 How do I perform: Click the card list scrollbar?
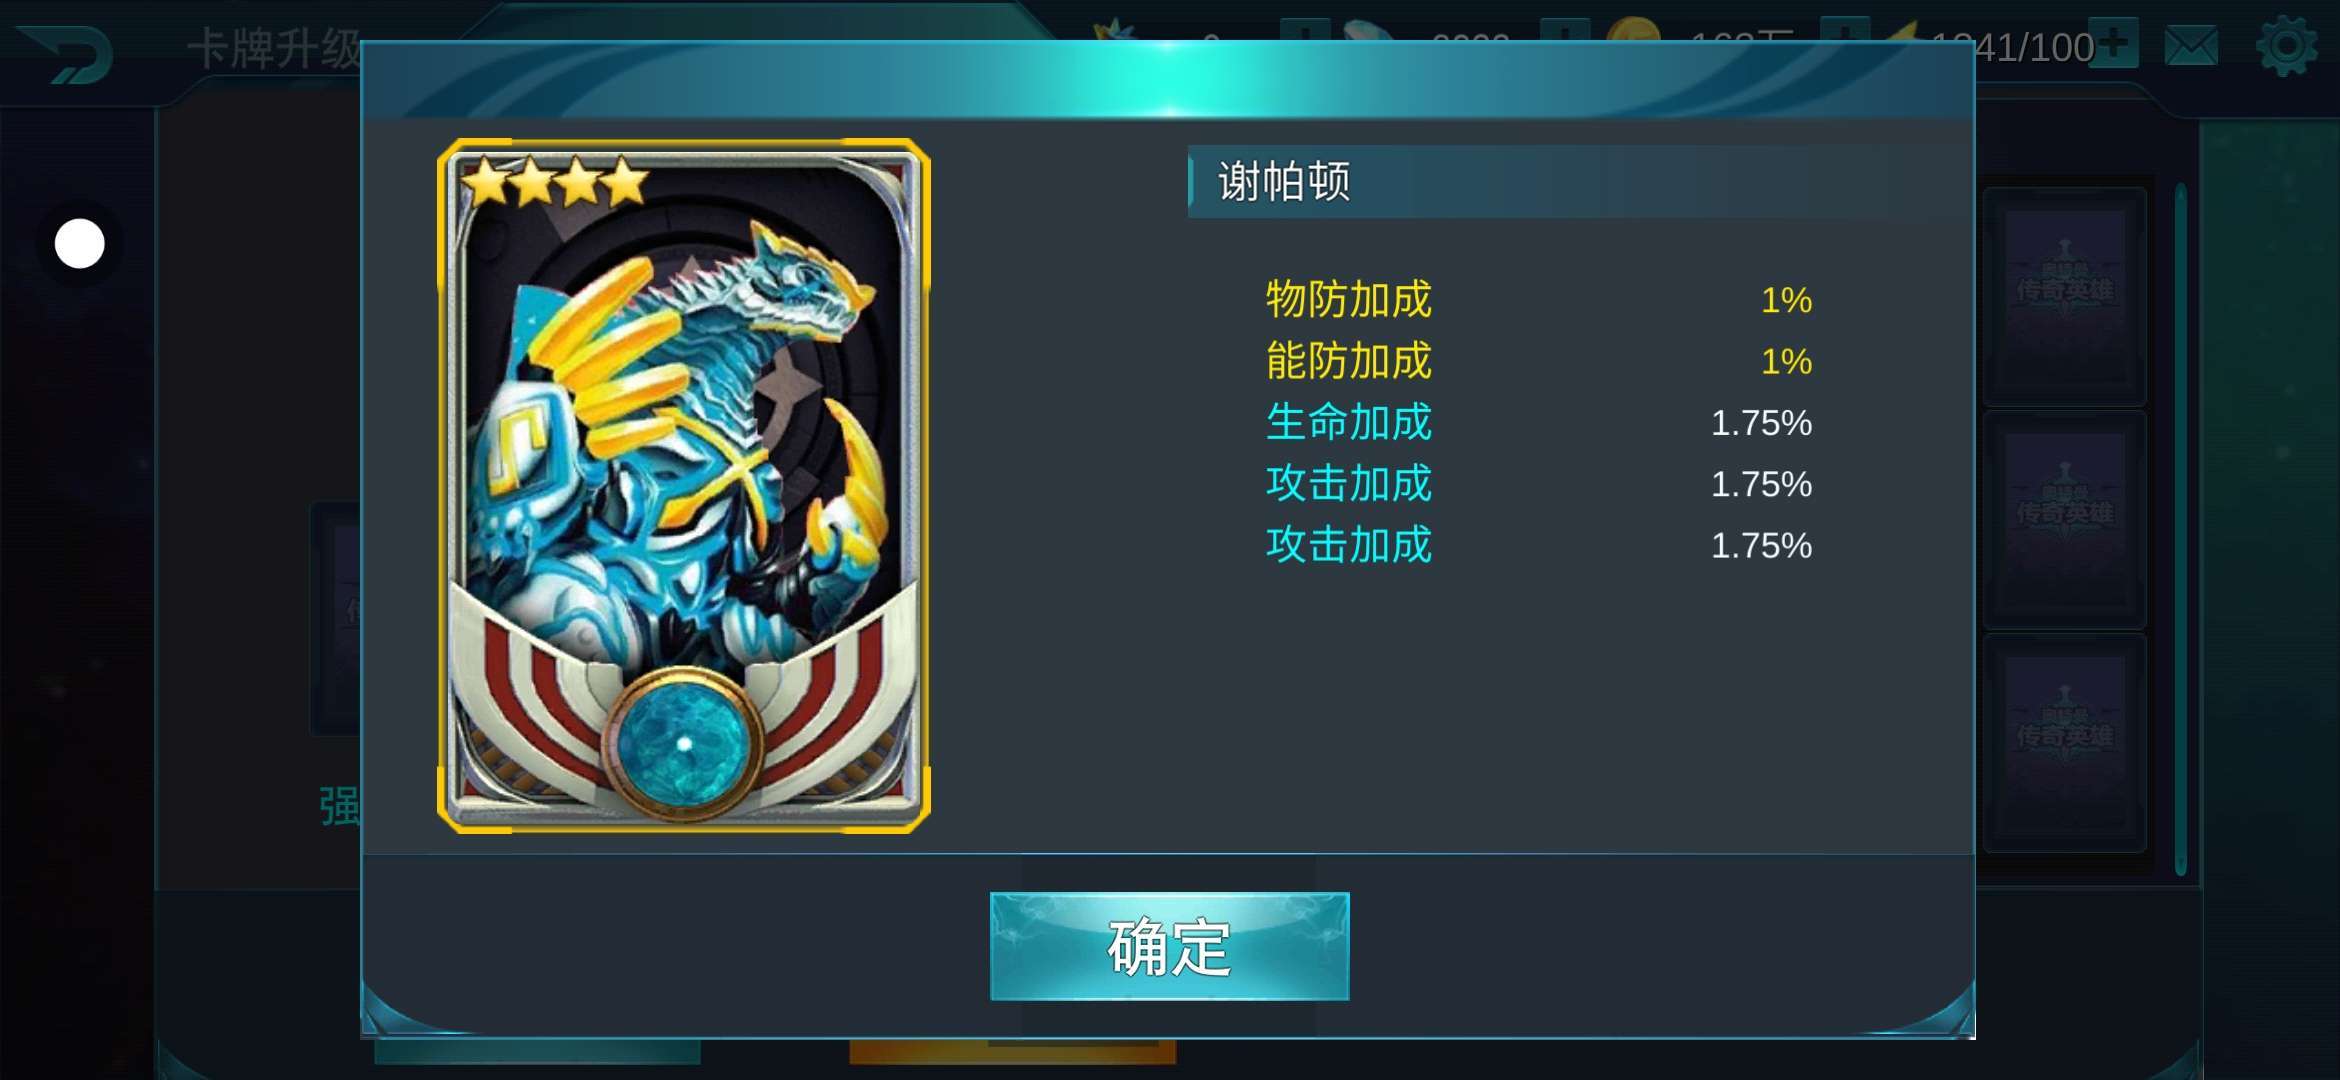[2180, 530]
